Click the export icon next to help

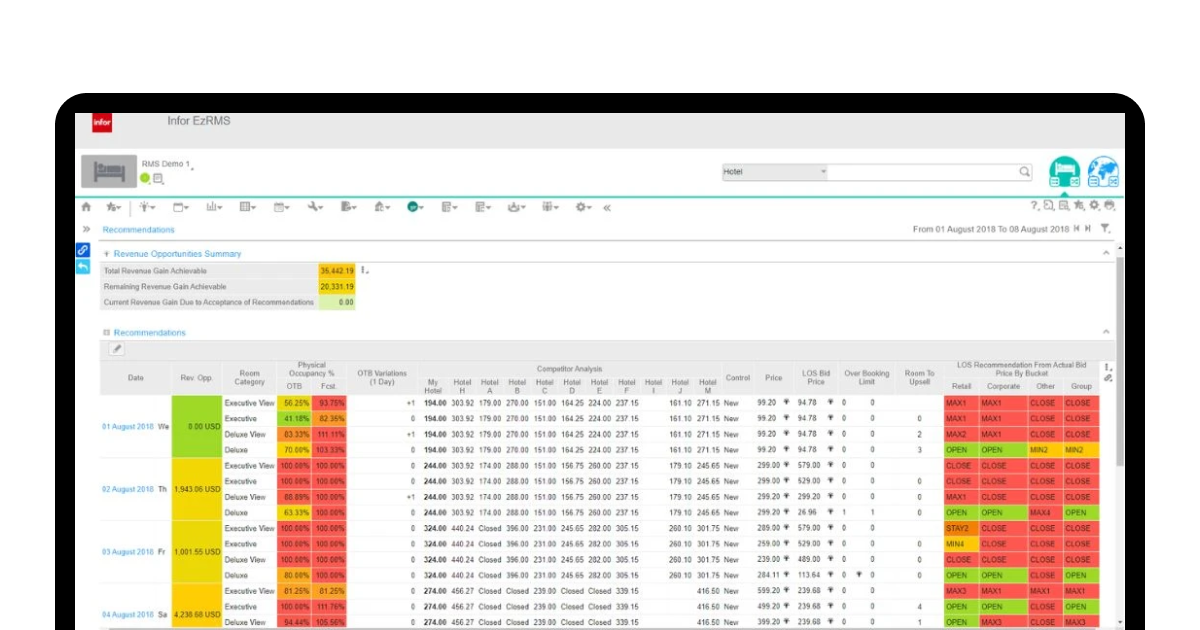[1049, 205]
